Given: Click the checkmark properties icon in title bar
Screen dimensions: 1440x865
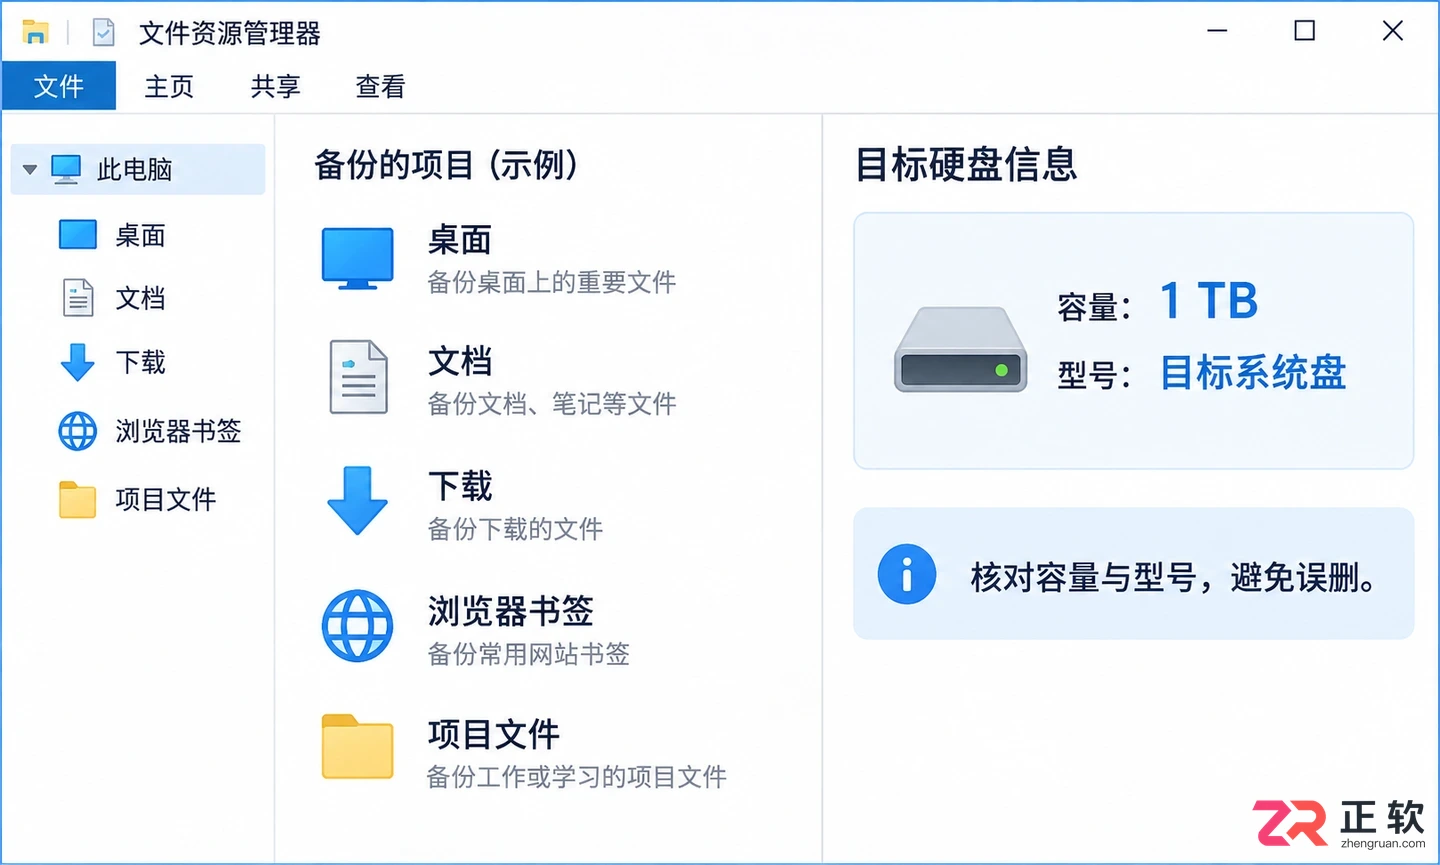Looking at the screenshot, I should (104, 32).
